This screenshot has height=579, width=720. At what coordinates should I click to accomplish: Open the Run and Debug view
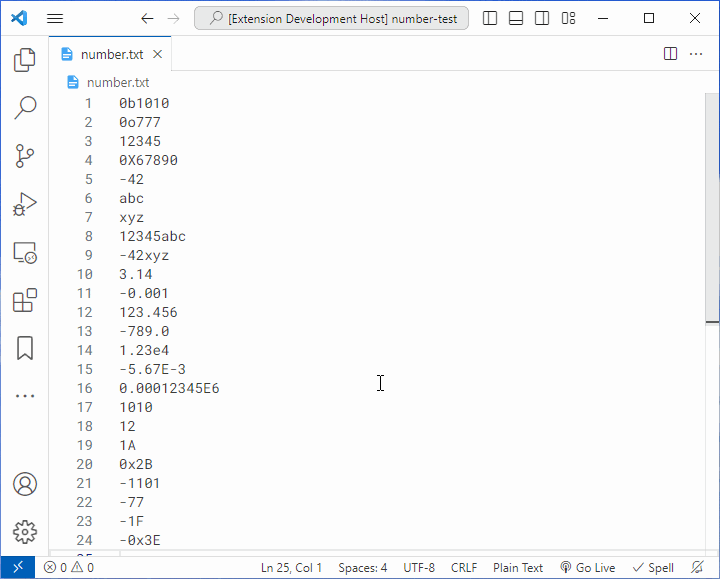coord(25,204)
